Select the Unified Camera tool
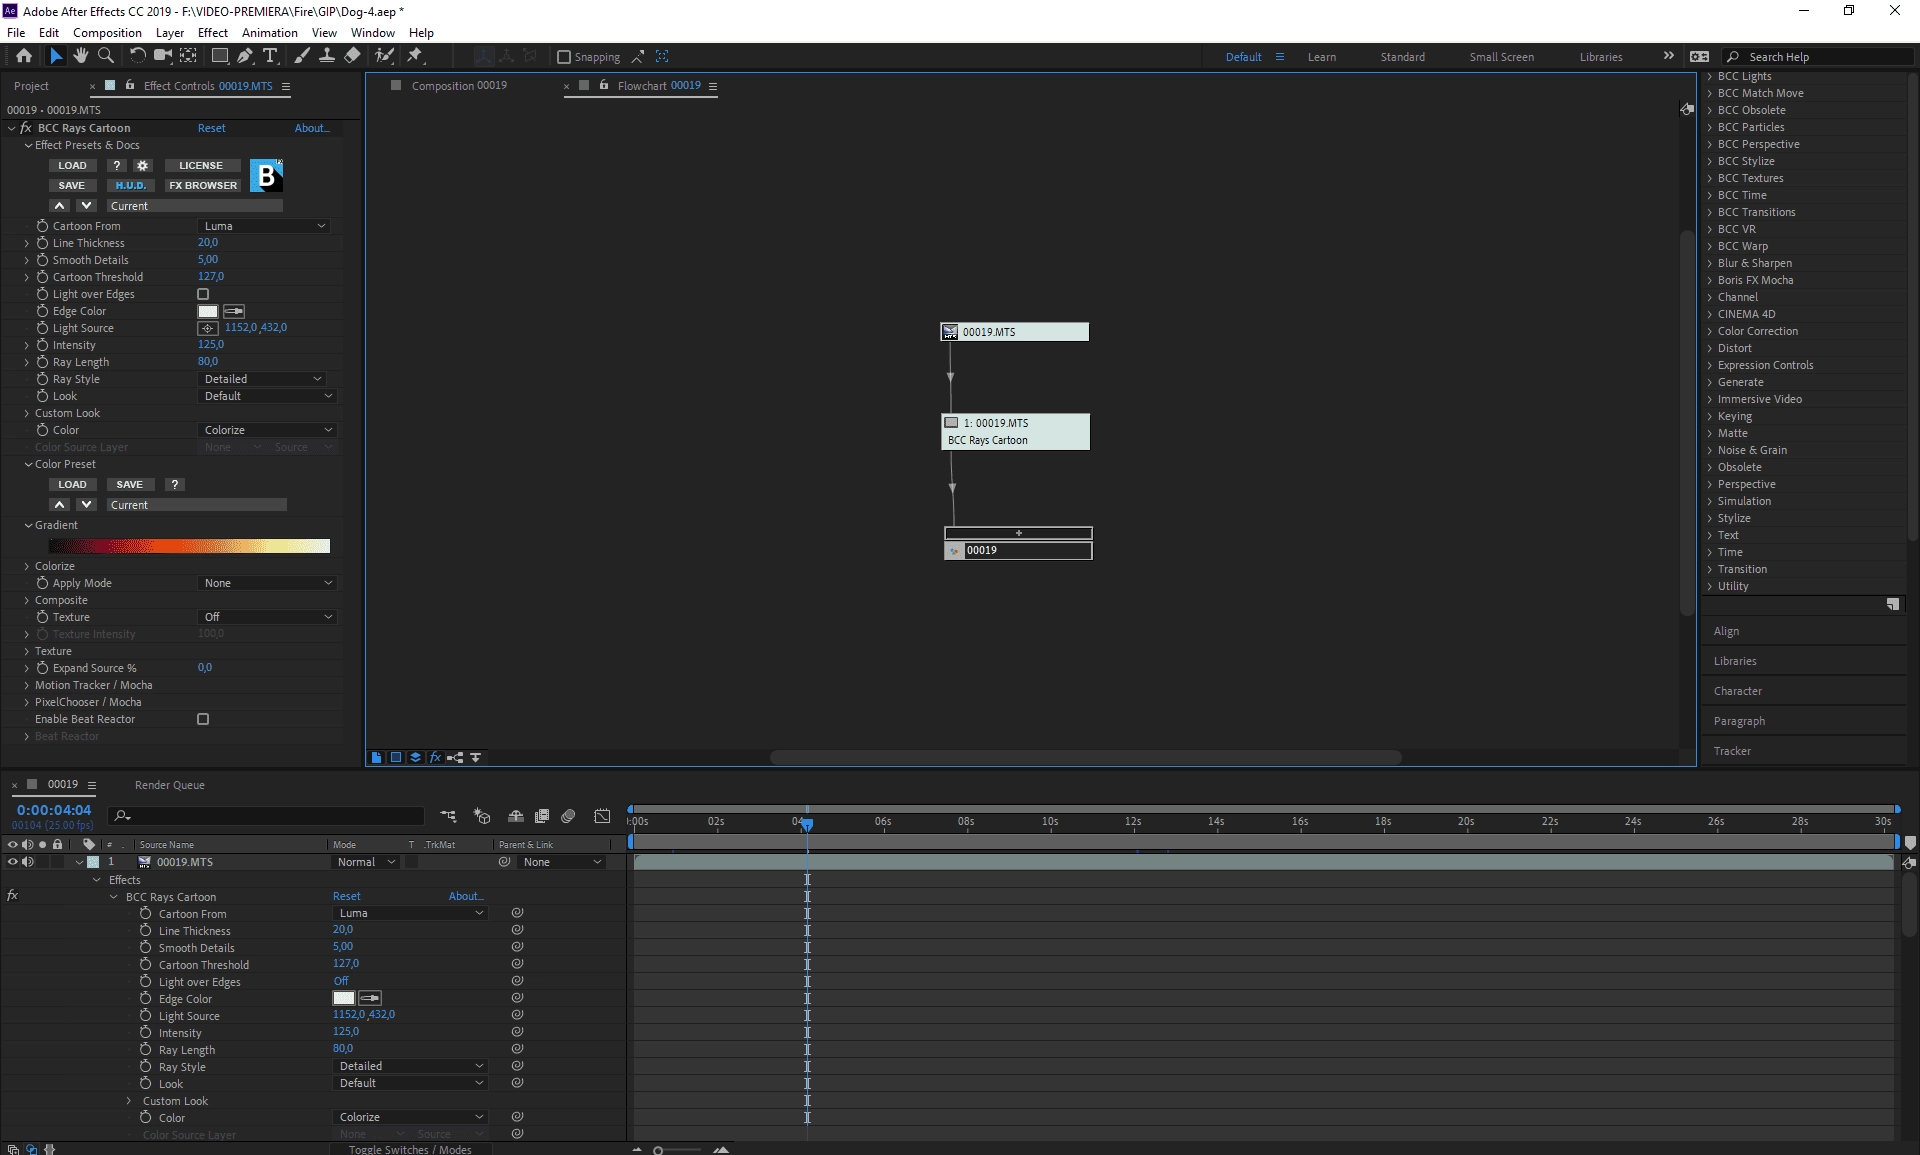 pos(163,56)
